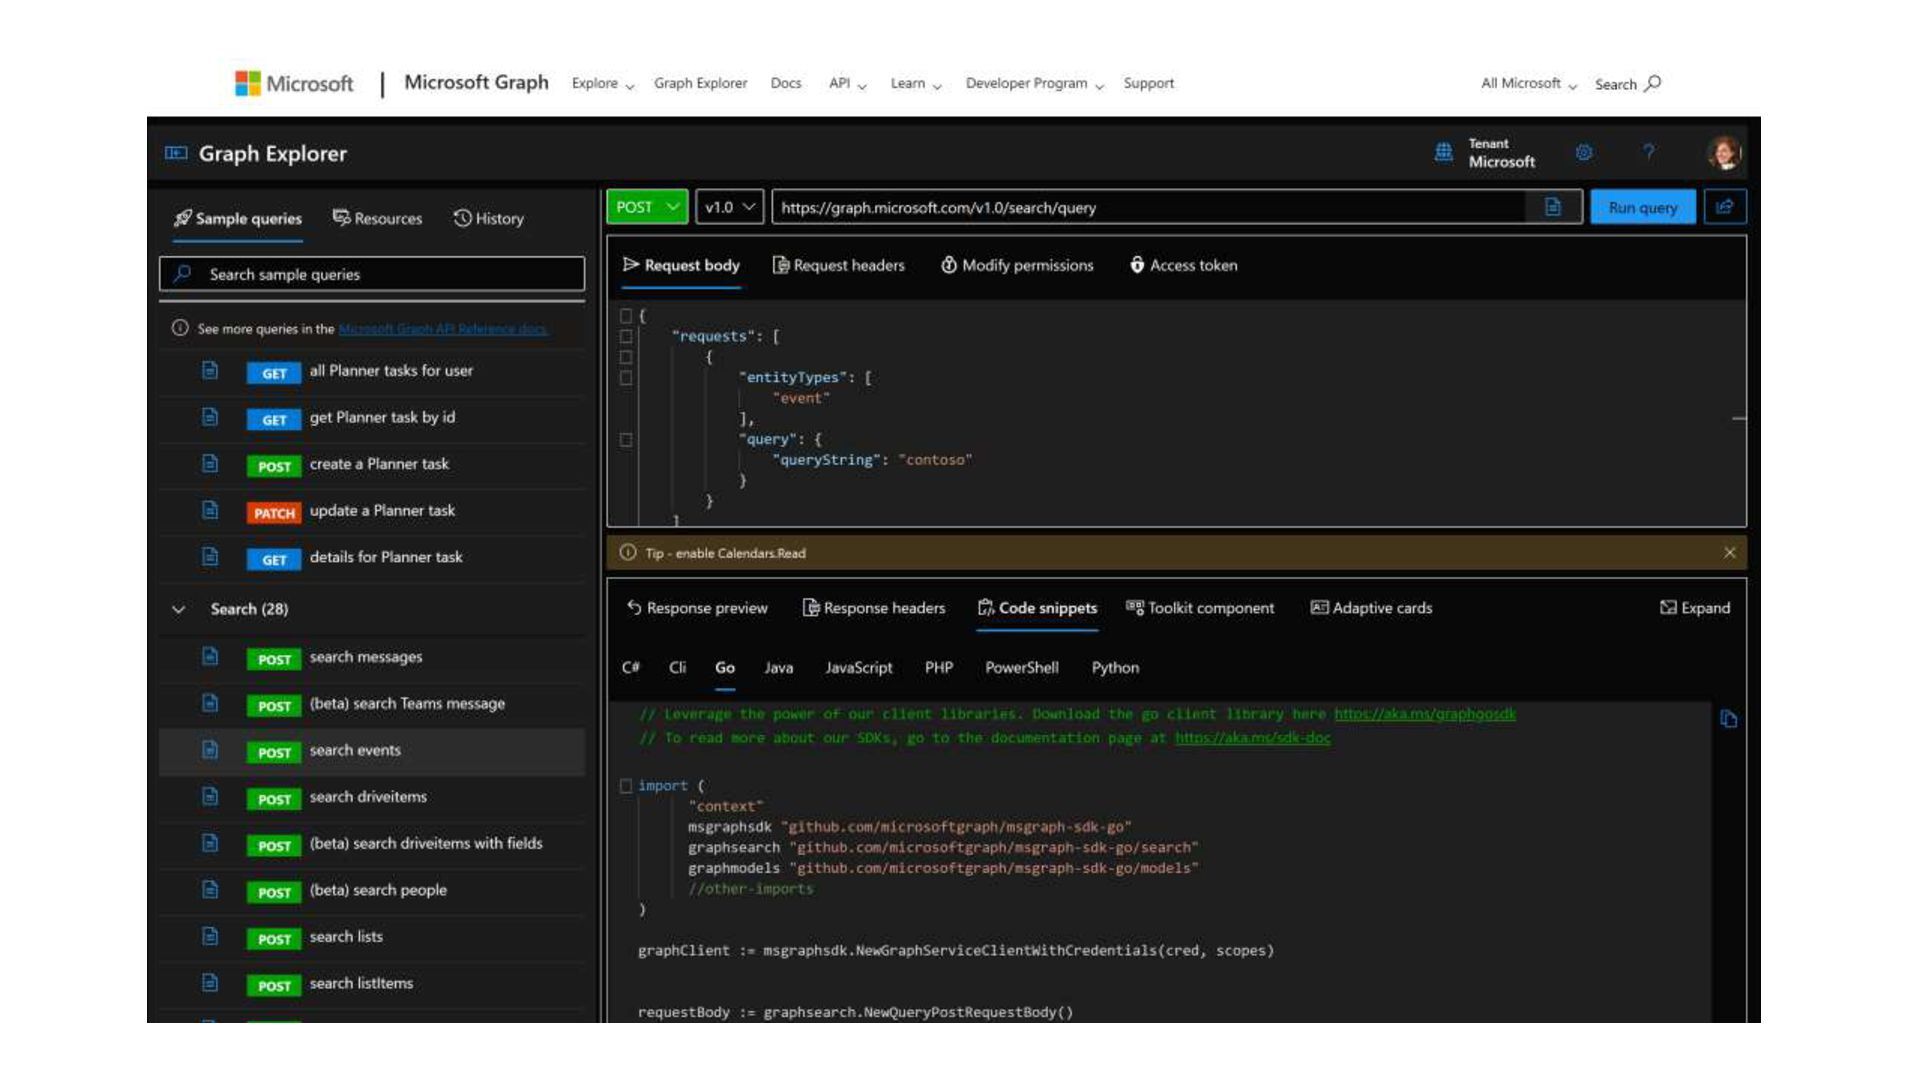Open the Microsoft Graph API Reference docs link
This screenshot has width=1920, height=1080.
443,329
